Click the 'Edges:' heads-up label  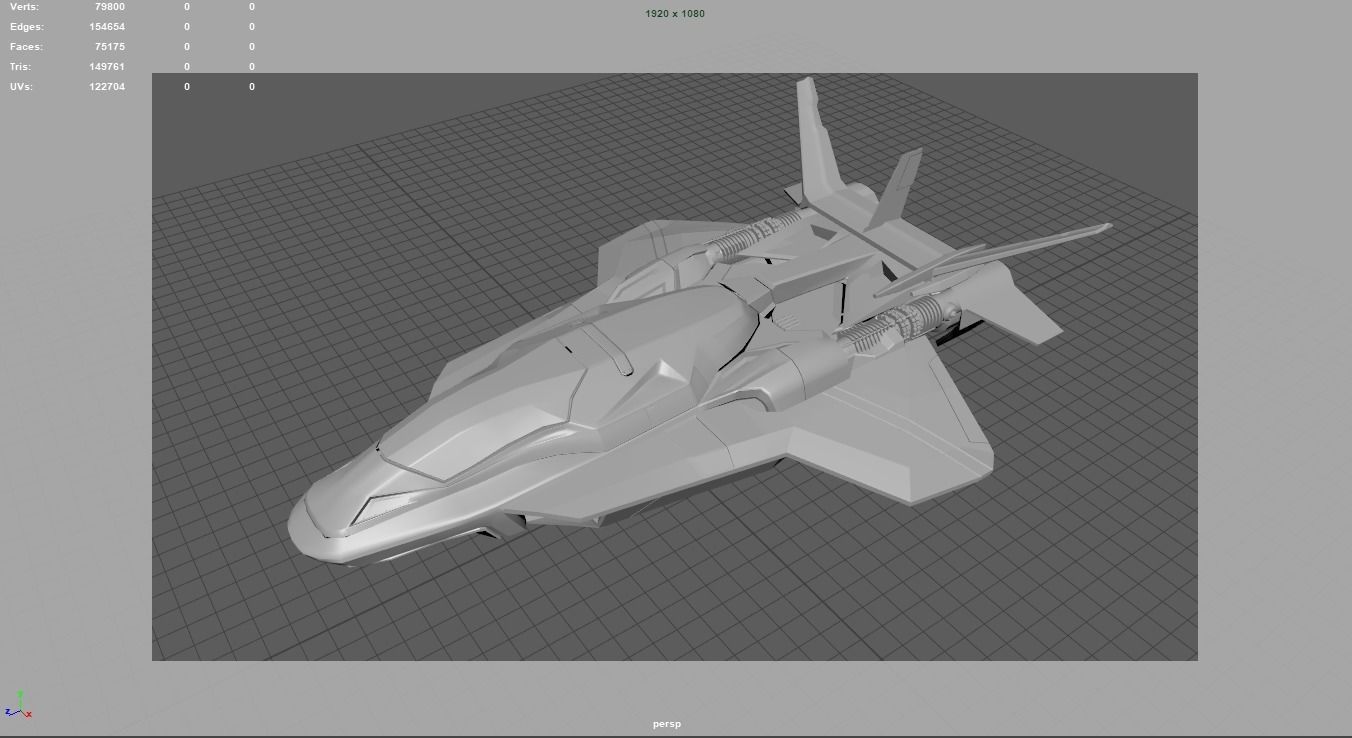(x=27, y=27)
